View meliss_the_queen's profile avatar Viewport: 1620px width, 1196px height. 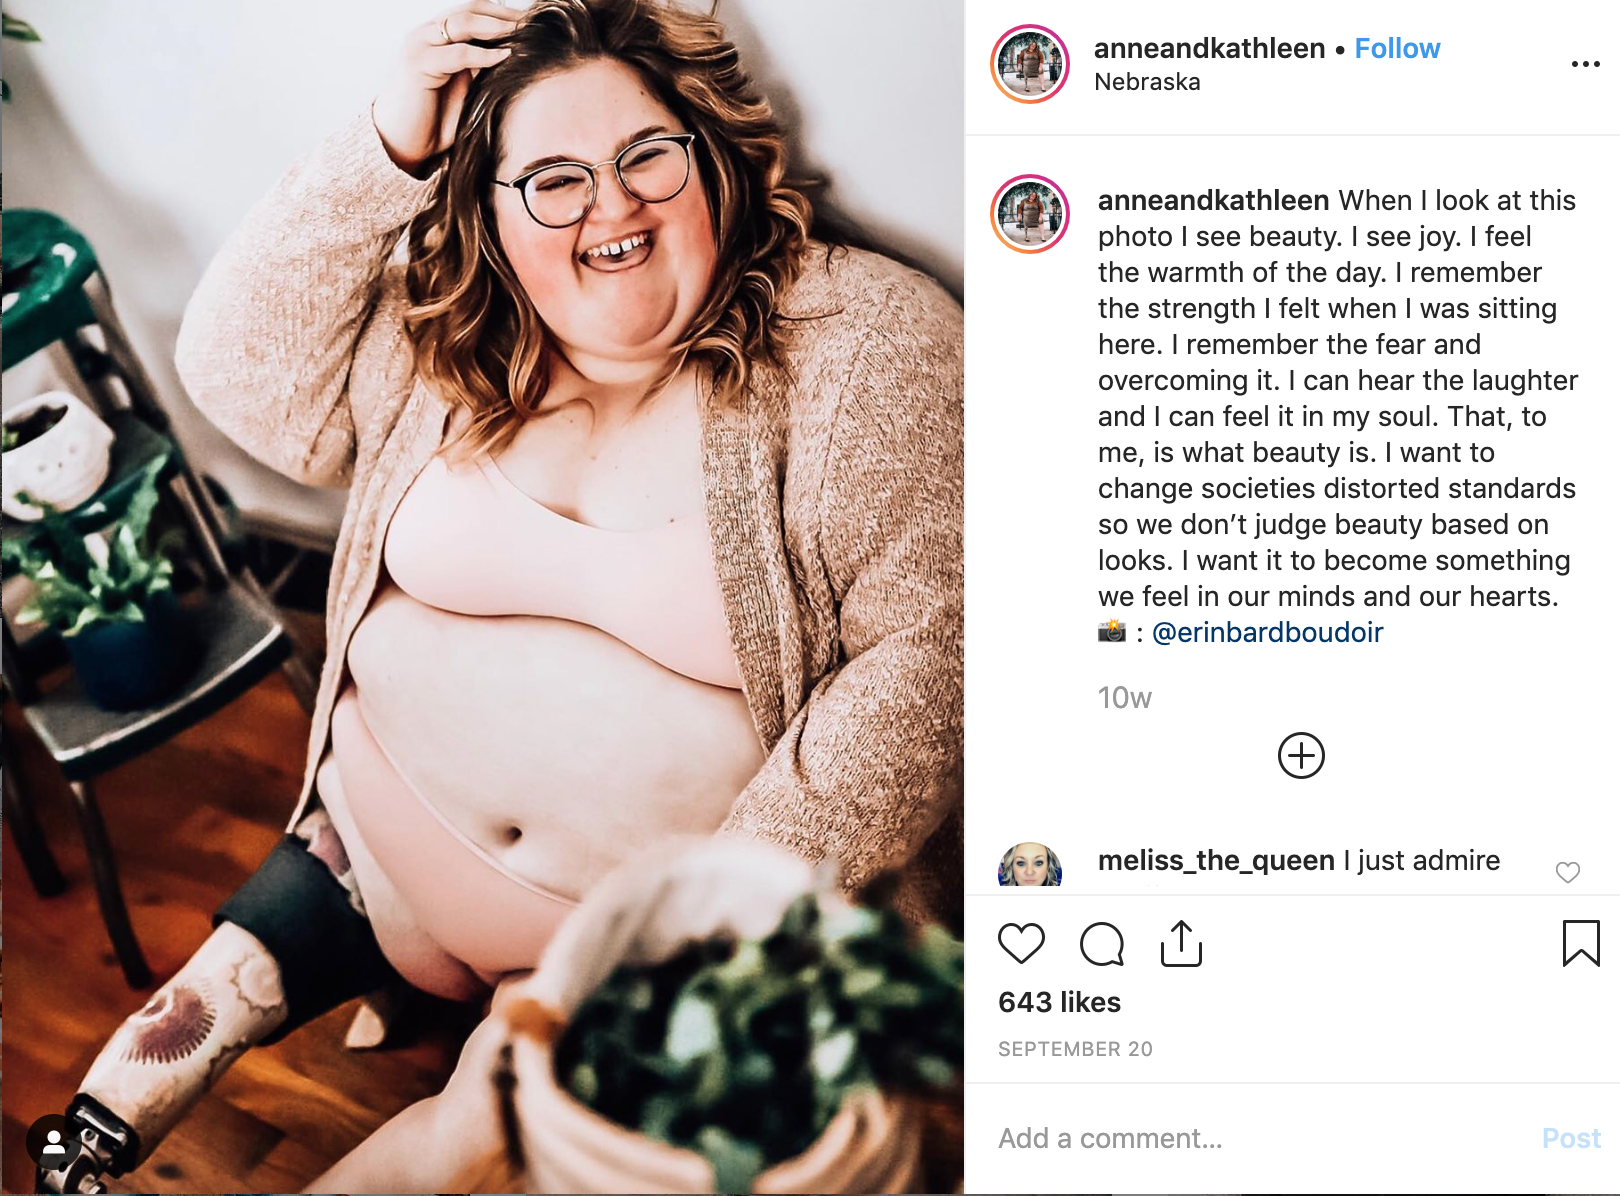(x=1030, y=866)
